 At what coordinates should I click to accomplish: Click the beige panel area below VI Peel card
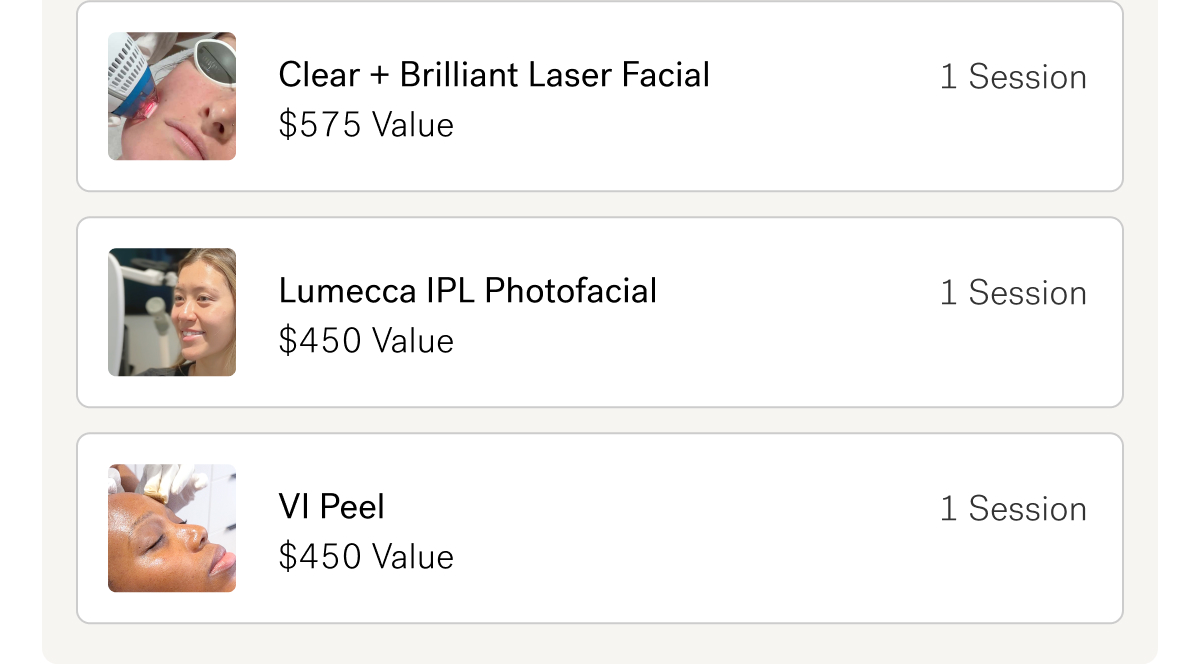600,644
